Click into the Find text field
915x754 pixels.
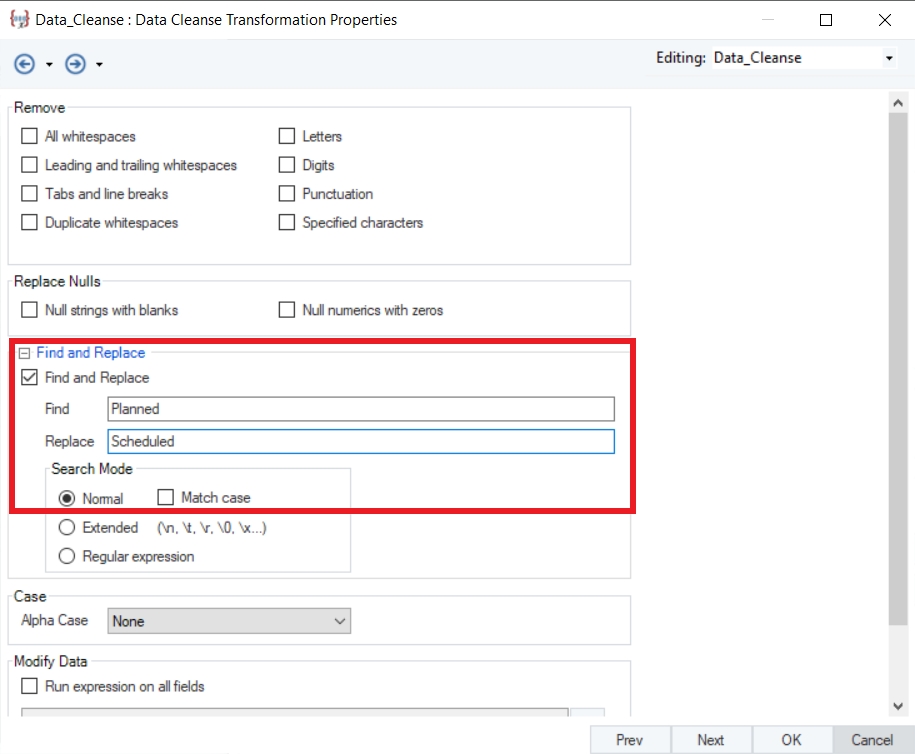360,408
